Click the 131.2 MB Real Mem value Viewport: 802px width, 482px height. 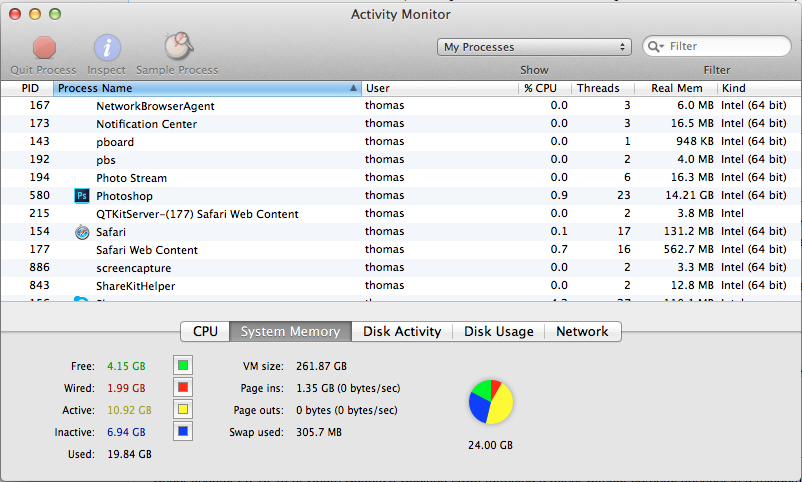click(688, 231)
